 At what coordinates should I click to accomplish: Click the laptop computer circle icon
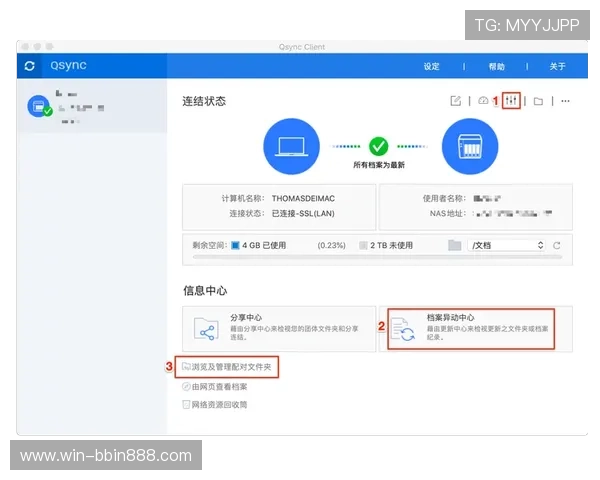[x=292, y=146]
